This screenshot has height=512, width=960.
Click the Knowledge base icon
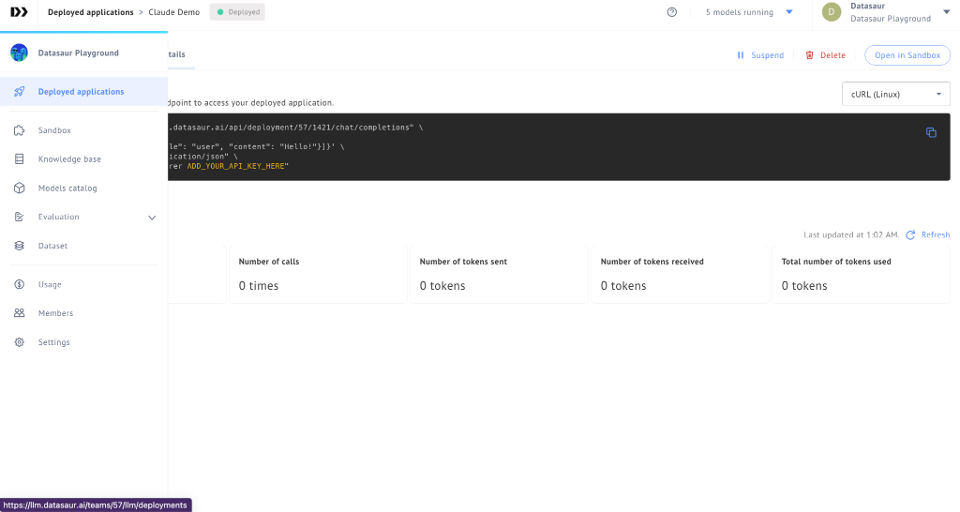20,159
